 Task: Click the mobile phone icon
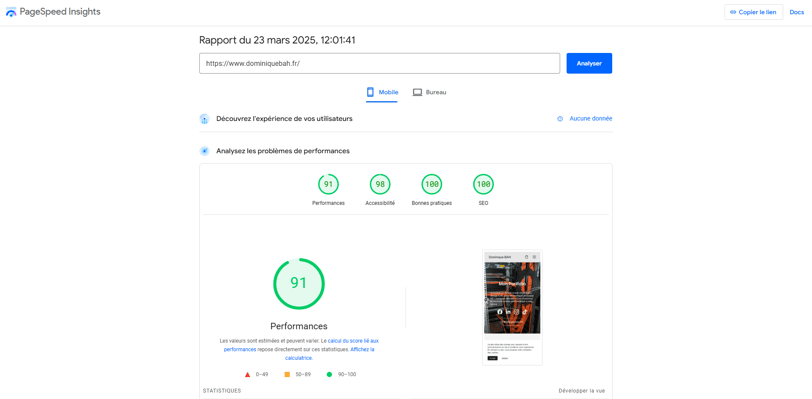point(370,92)
